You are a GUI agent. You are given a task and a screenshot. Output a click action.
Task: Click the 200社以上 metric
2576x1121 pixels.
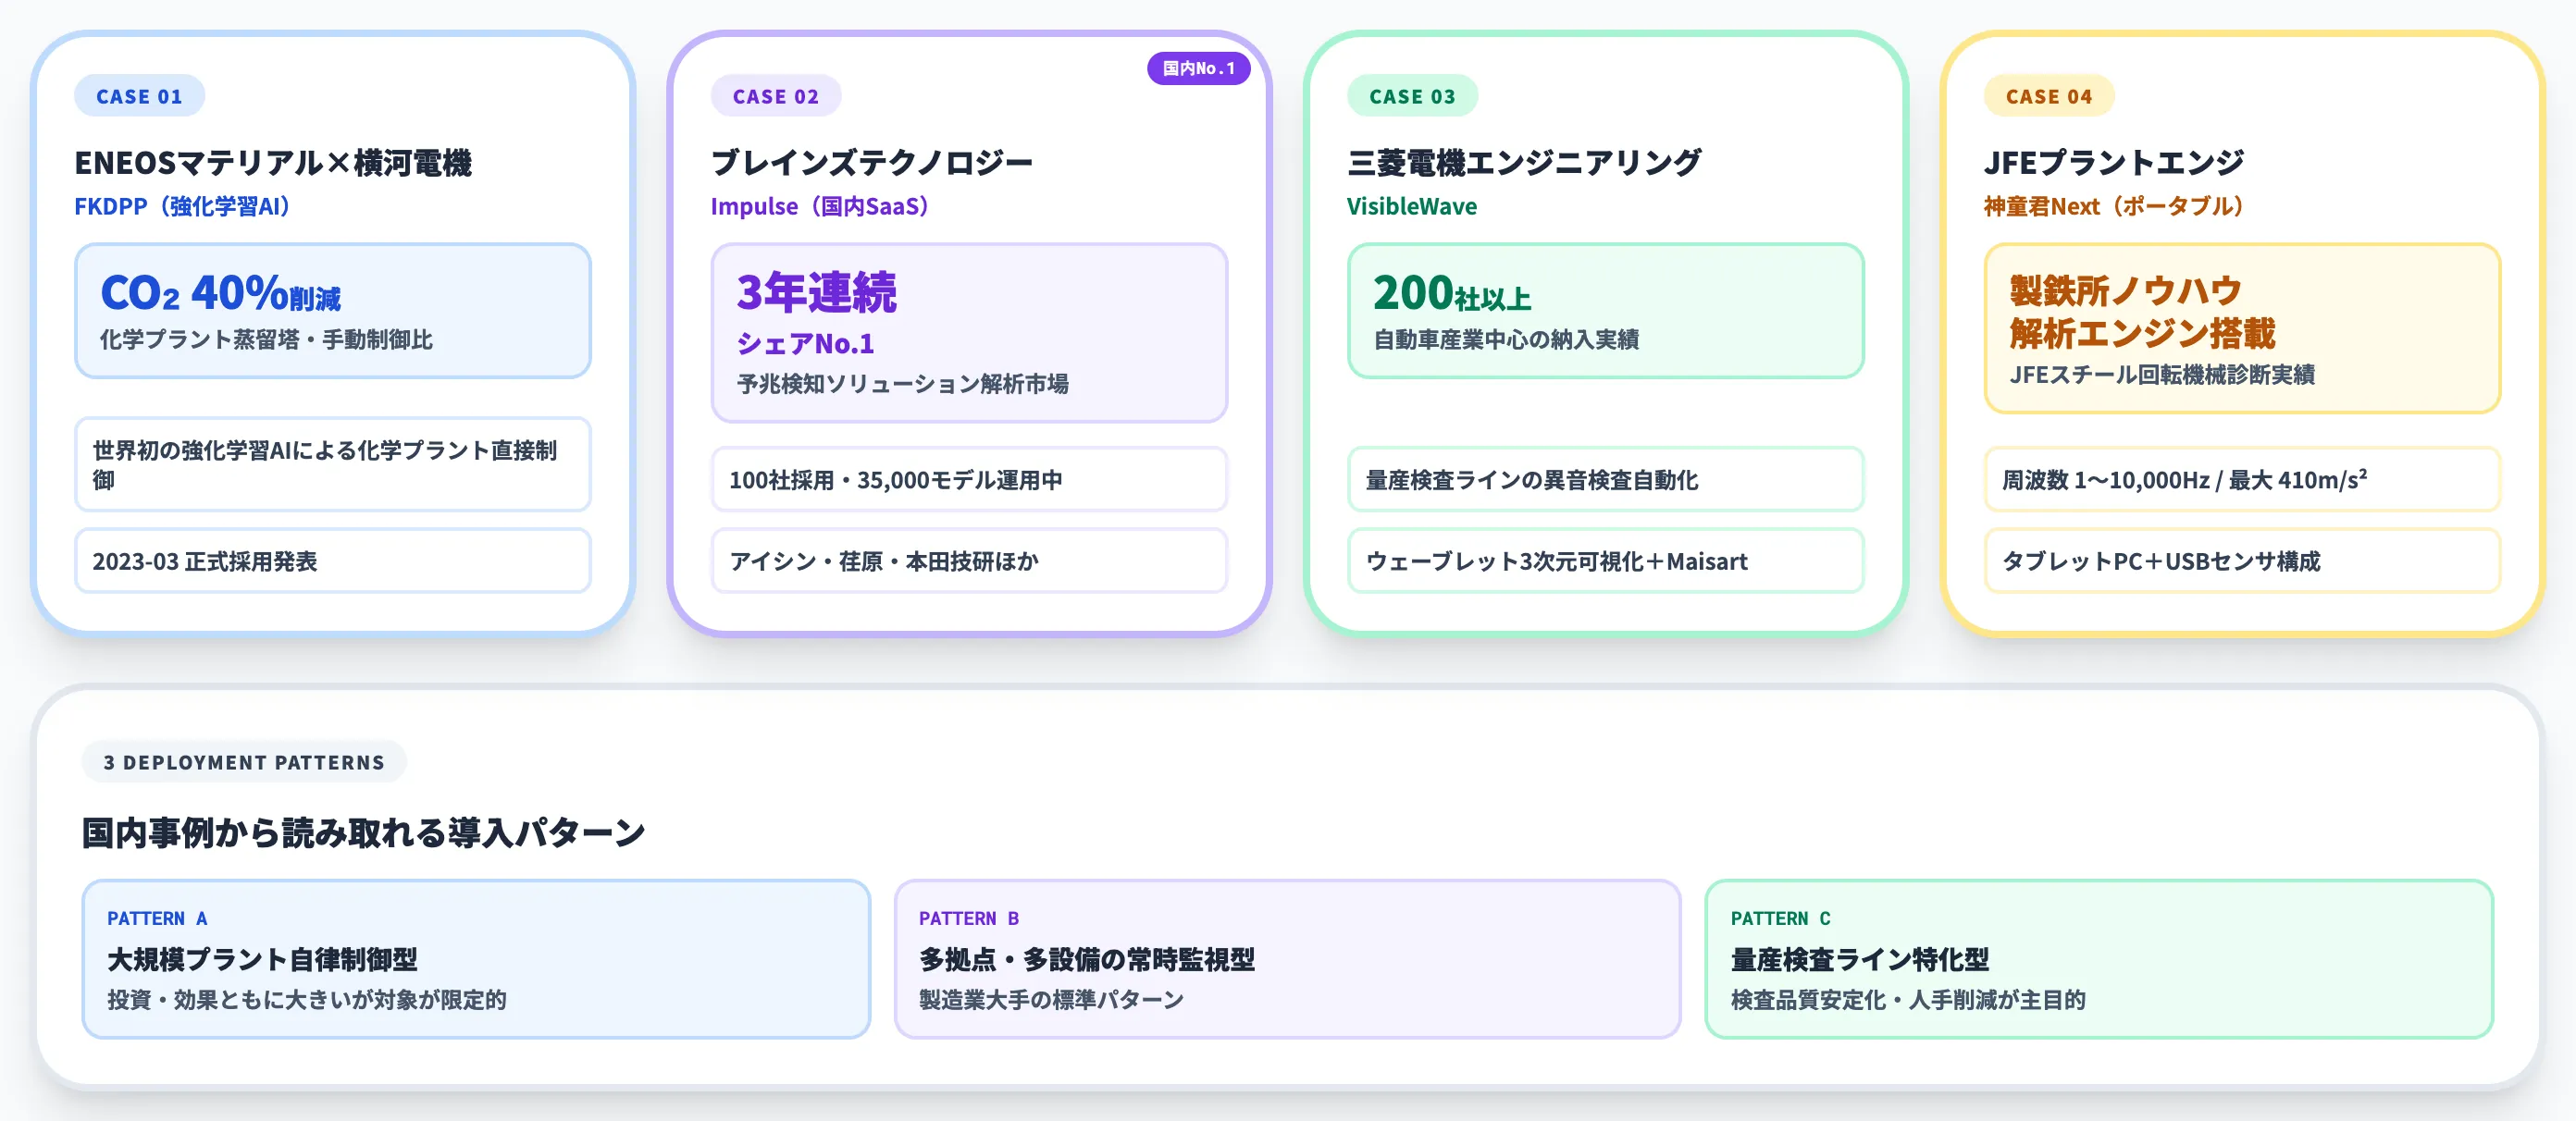click(1452, 293)
